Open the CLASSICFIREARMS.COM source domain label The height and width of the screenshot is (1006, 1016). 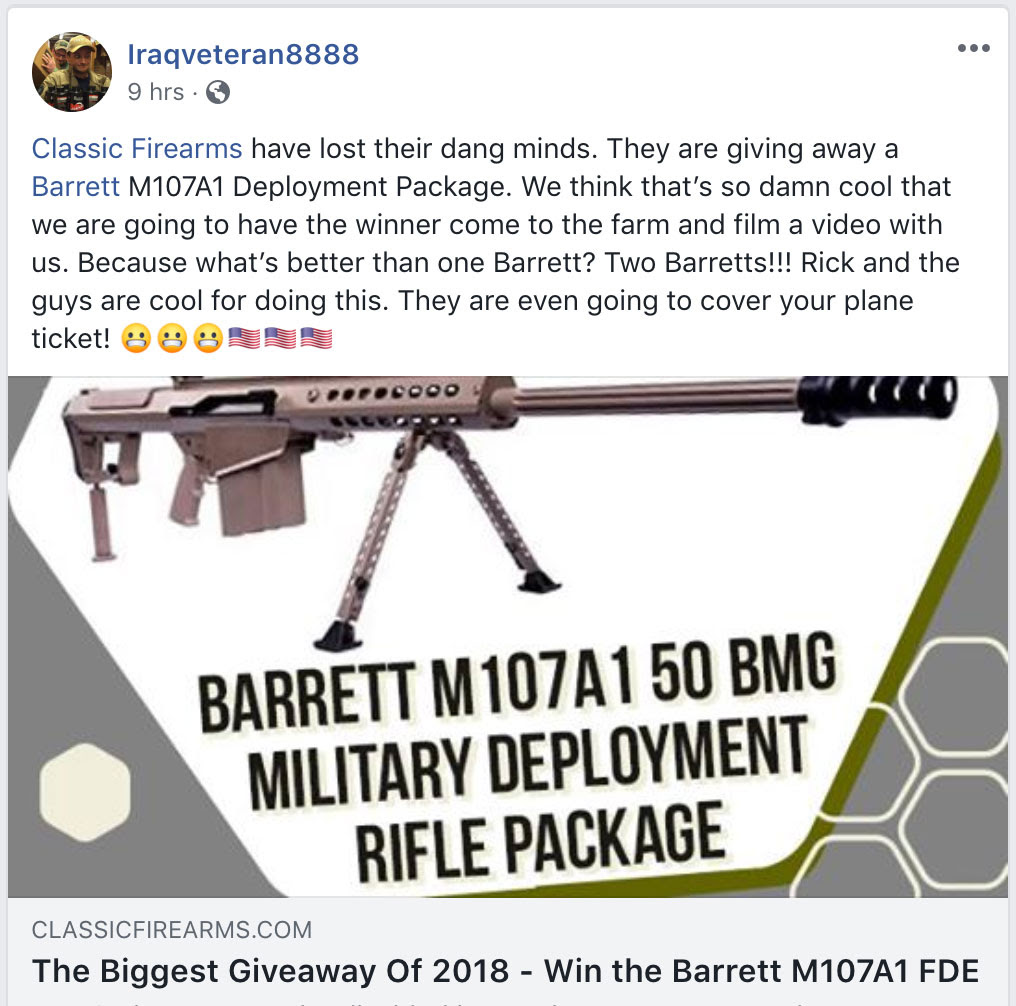click(x=172, y=930)
